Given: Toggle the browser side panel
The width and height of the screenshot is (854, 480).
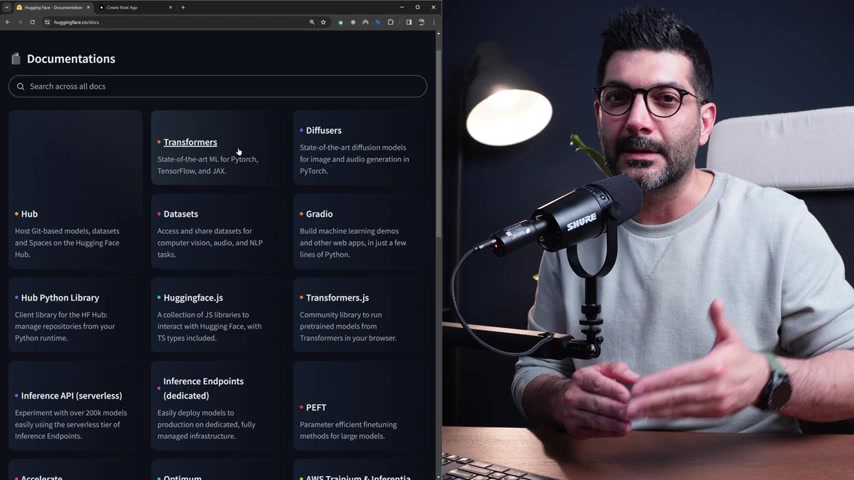Looking at the screenshot, I should tap(409, 22).
